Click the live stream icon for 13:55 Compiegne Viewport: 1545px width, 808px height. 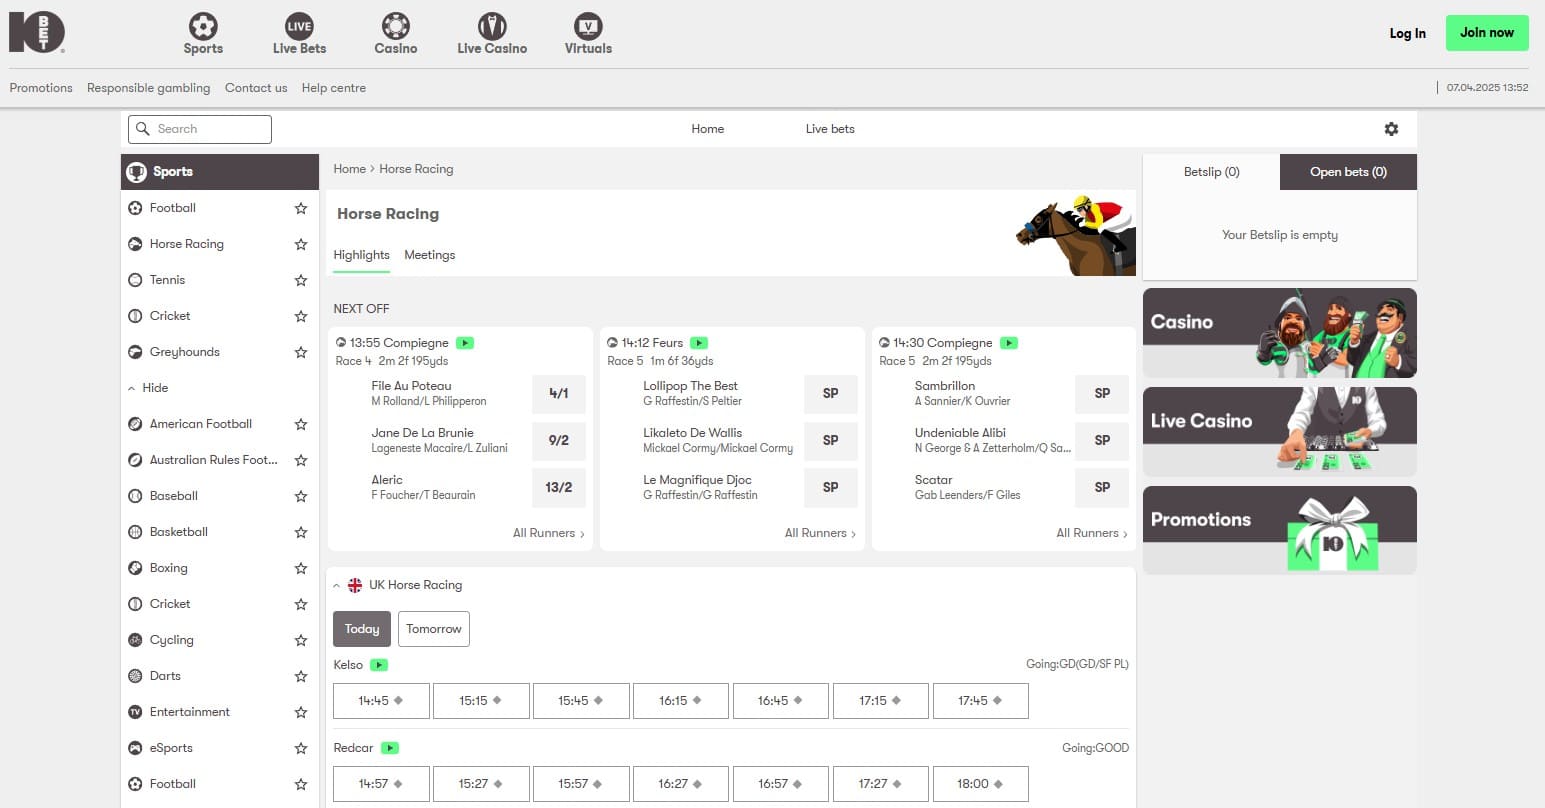(465, 343)
